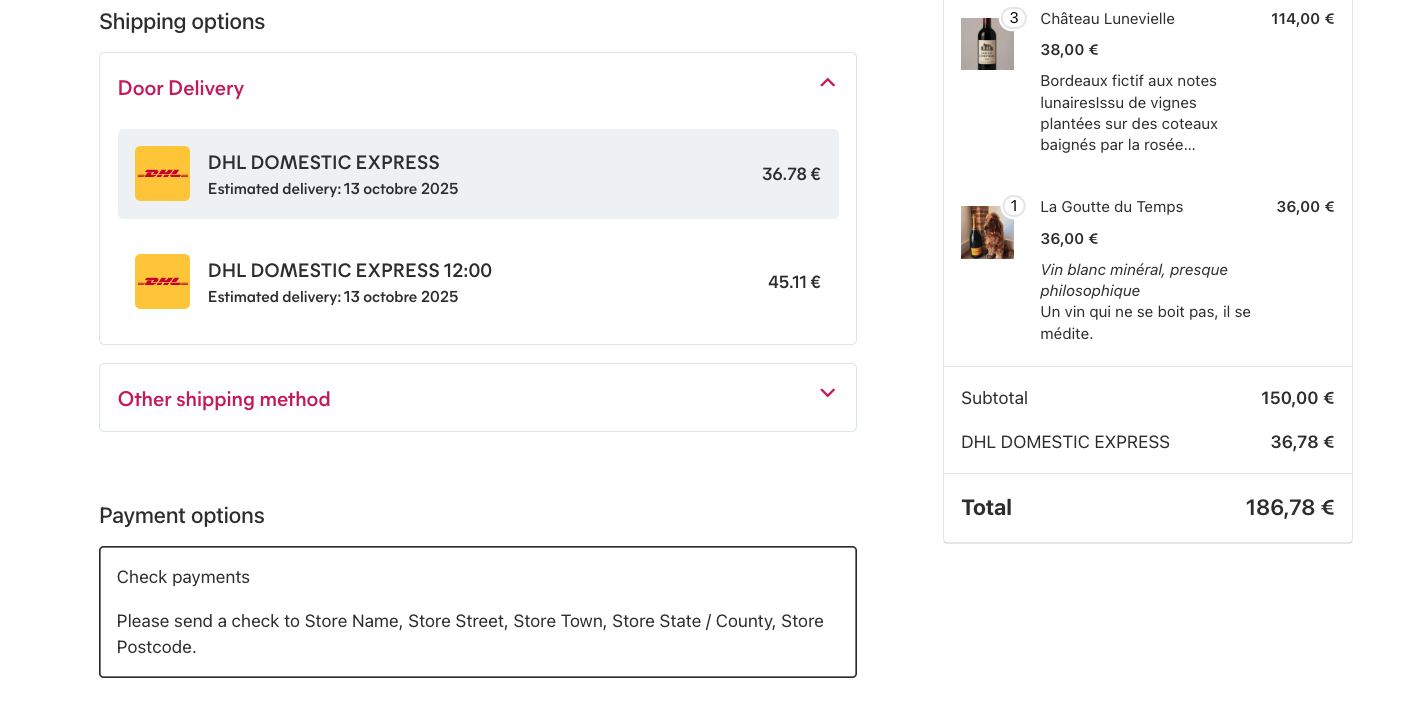Click the Château Lunevielle bottle thumbnail
Image resolution: width=1413 pixels, height=705 pixels.
[x=987, y=44]
